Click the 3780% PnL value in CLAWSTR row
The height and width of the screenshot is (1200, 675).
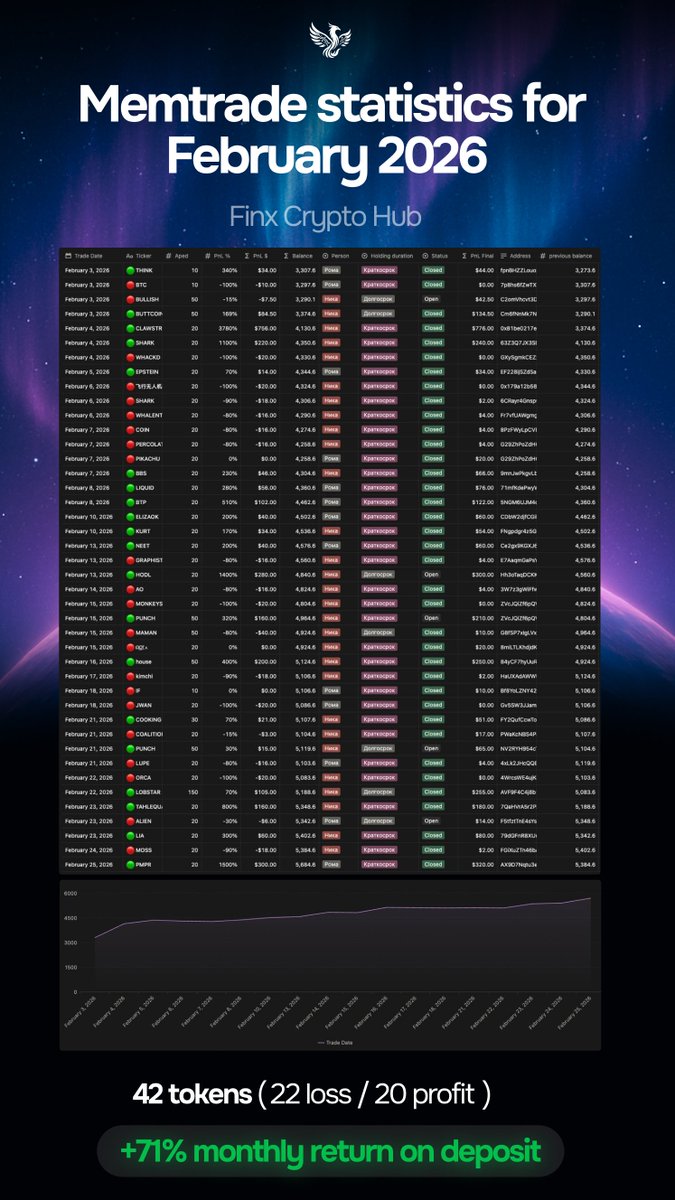[228, 327]
